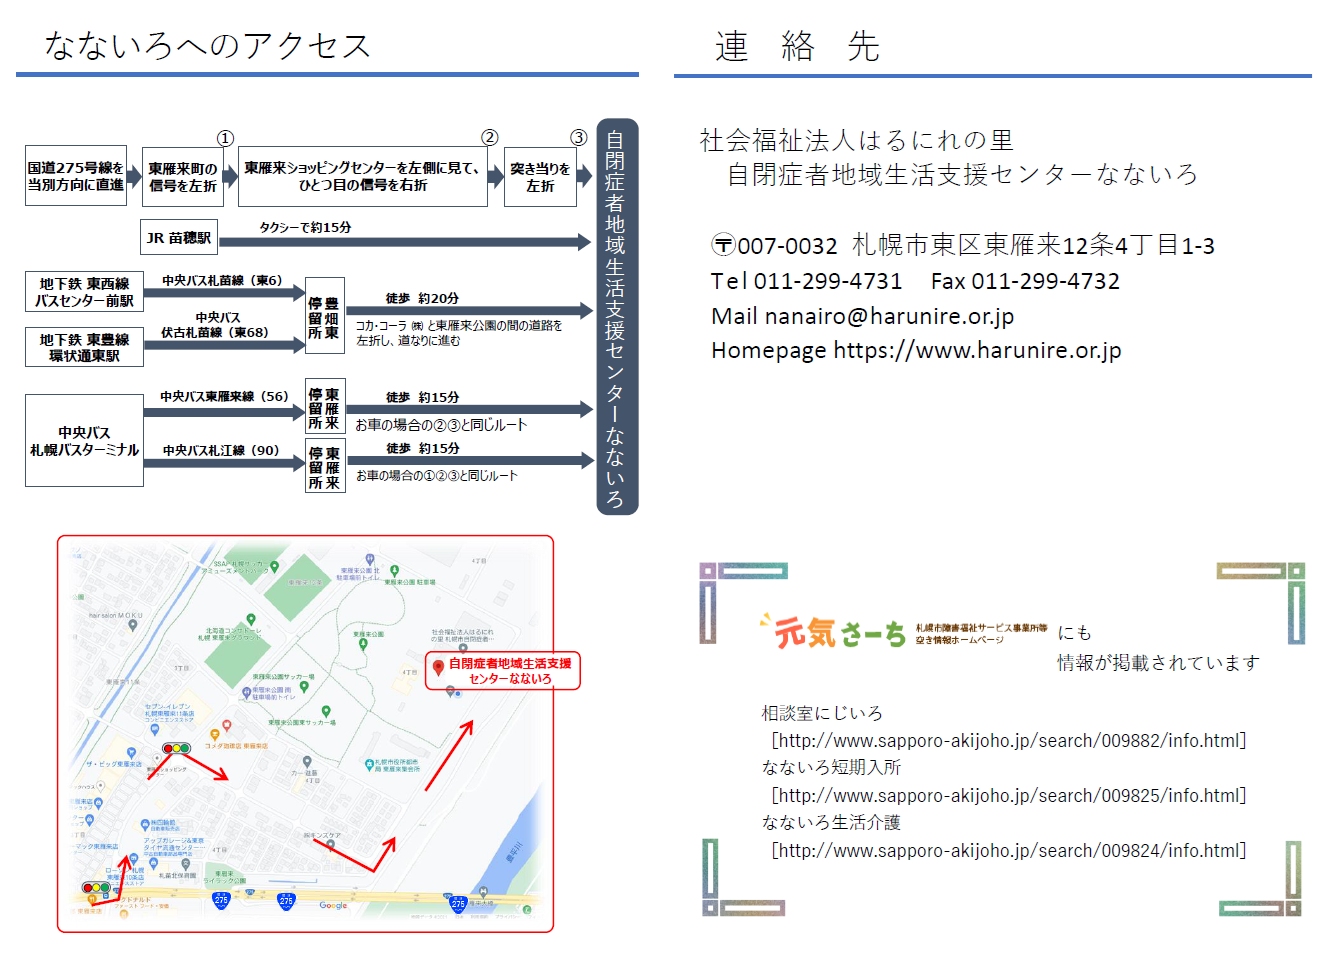This screenshot has height=960, width=1344.
Task: Click the vertical 自閉症者地域生活支援センターなないろ banner
Action: coord(616,317)
